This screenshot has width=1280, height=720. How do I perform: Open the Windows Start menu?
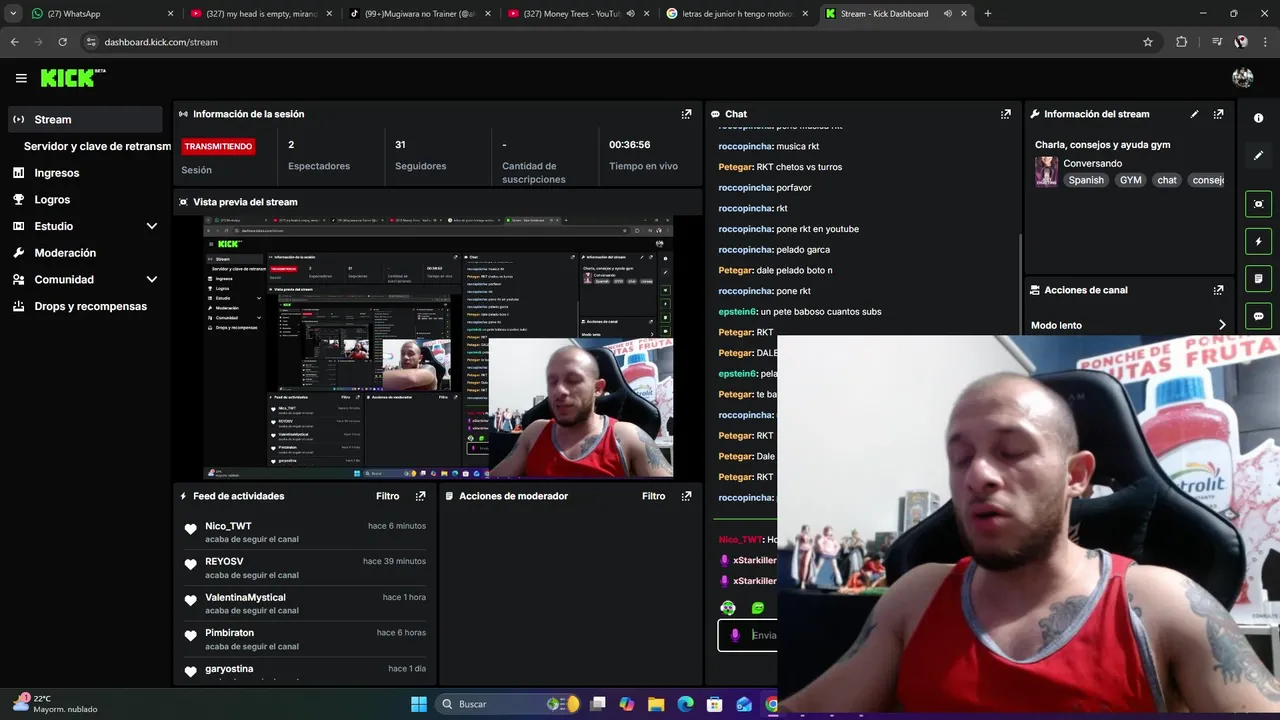click(x=419, y=704)
